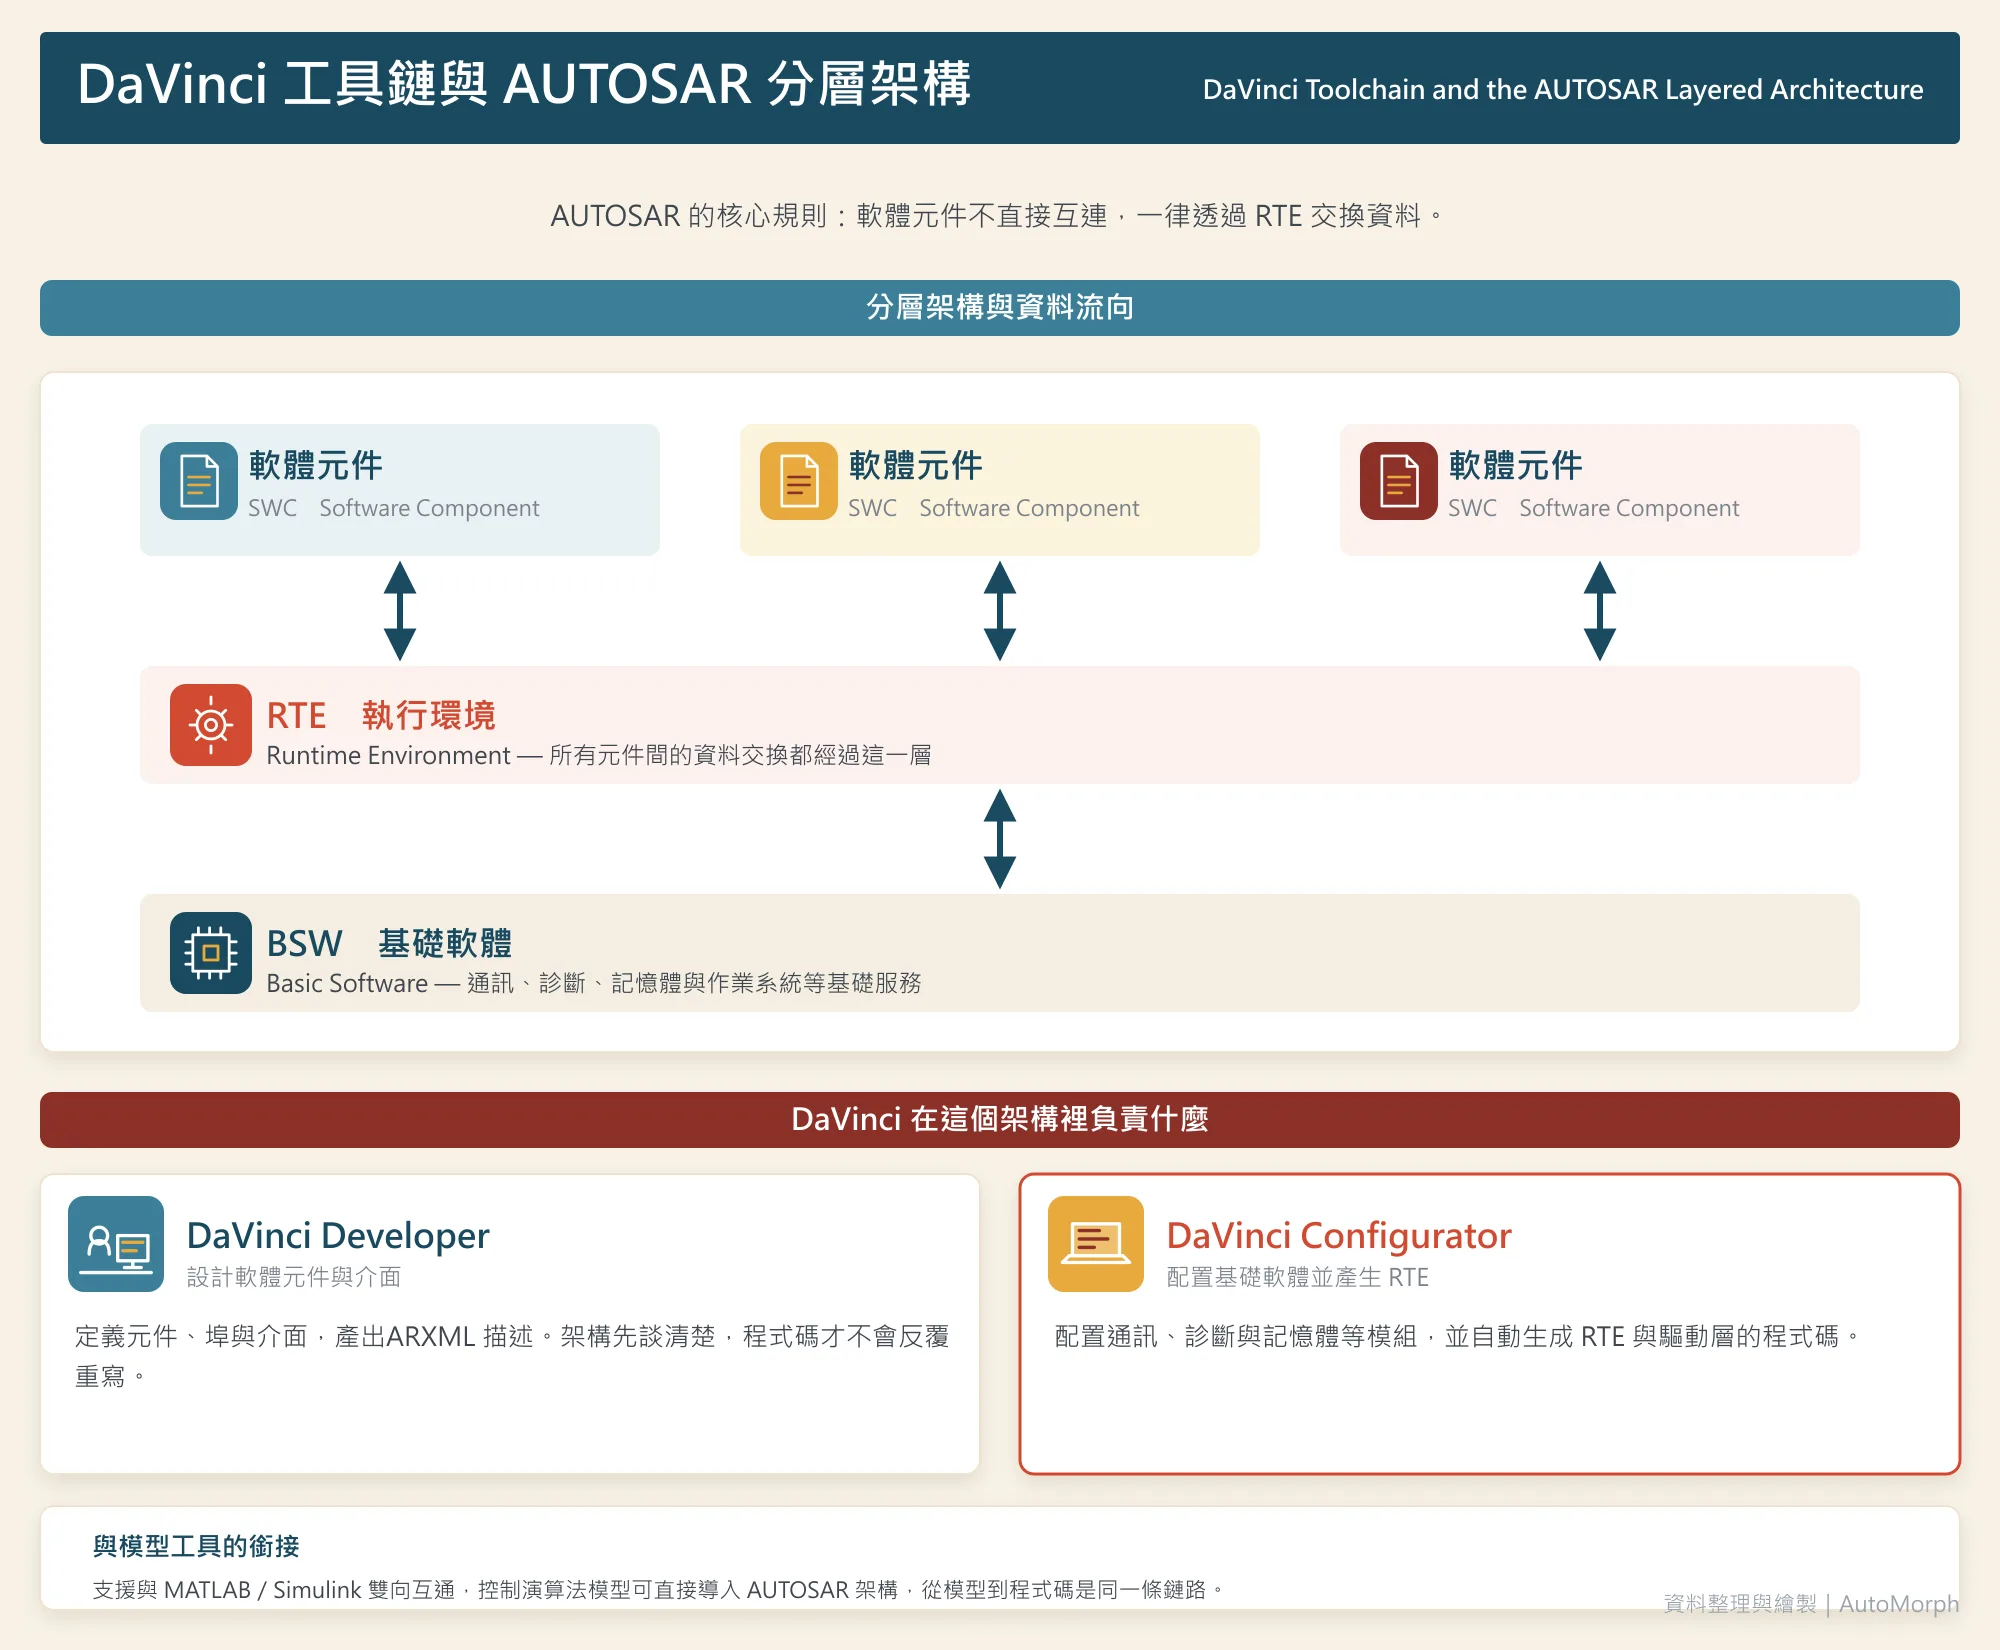
Task: Click the 配置通訊、診斷與記憶體等模組 description
Action: coord(1458,1337)
